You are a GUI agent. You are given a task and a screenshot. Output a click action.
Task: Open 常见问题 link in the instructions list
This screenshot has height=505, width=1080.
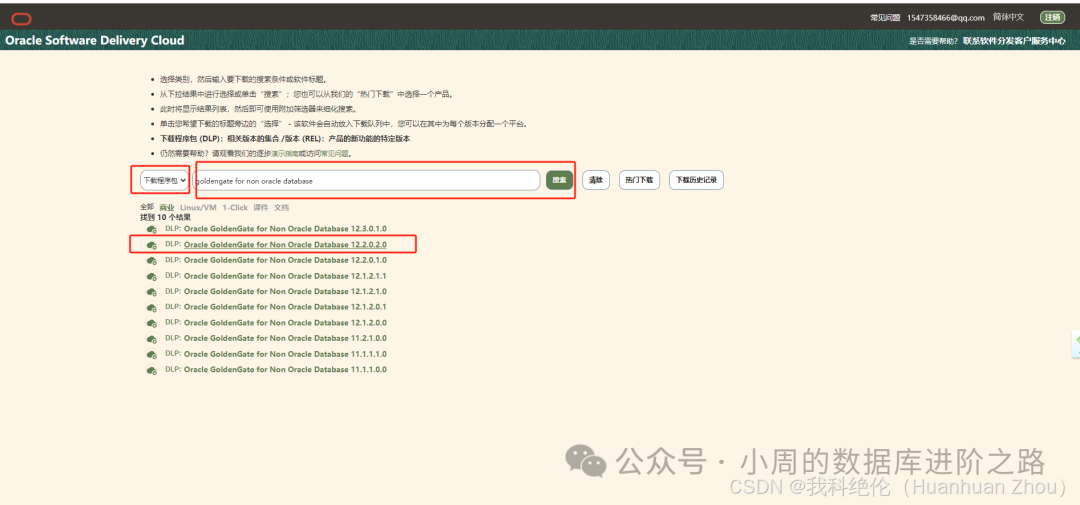coord(335,154)
